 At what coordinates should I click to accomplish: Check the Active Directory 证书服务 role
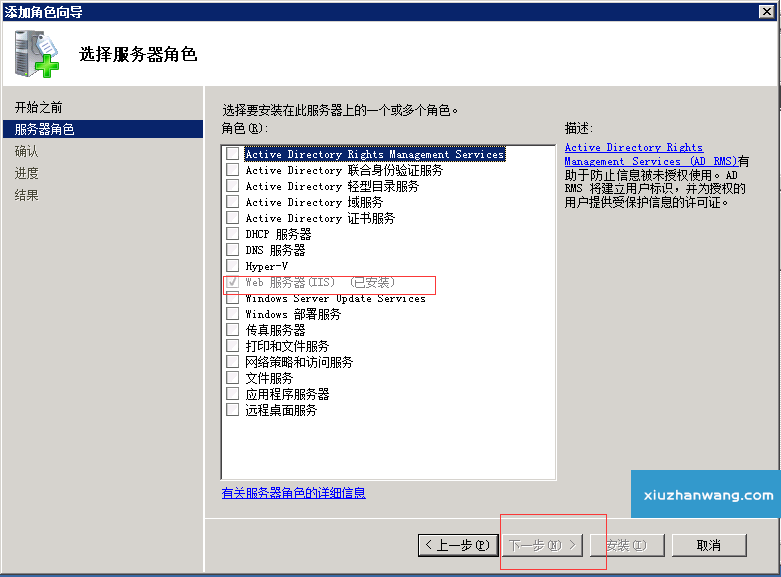tap(233, 218)
